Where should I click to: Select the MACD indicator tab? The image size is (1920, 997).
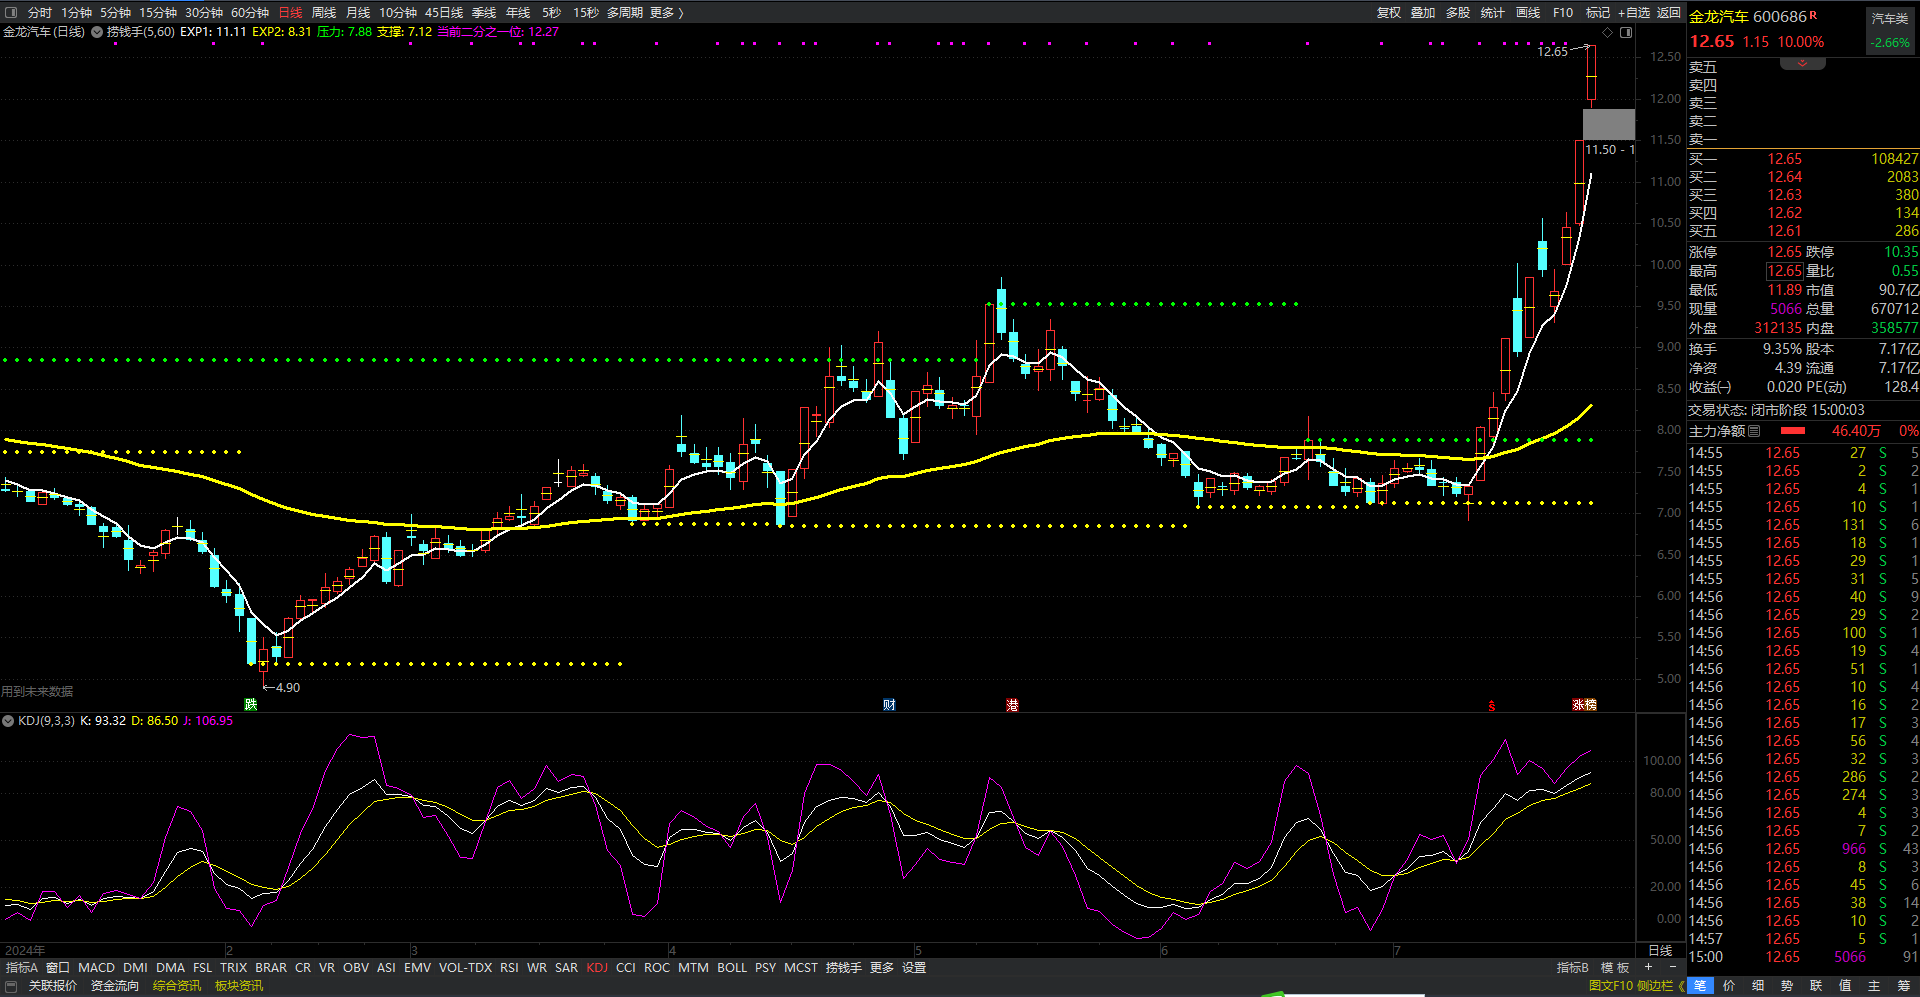(x=96, y=968)
